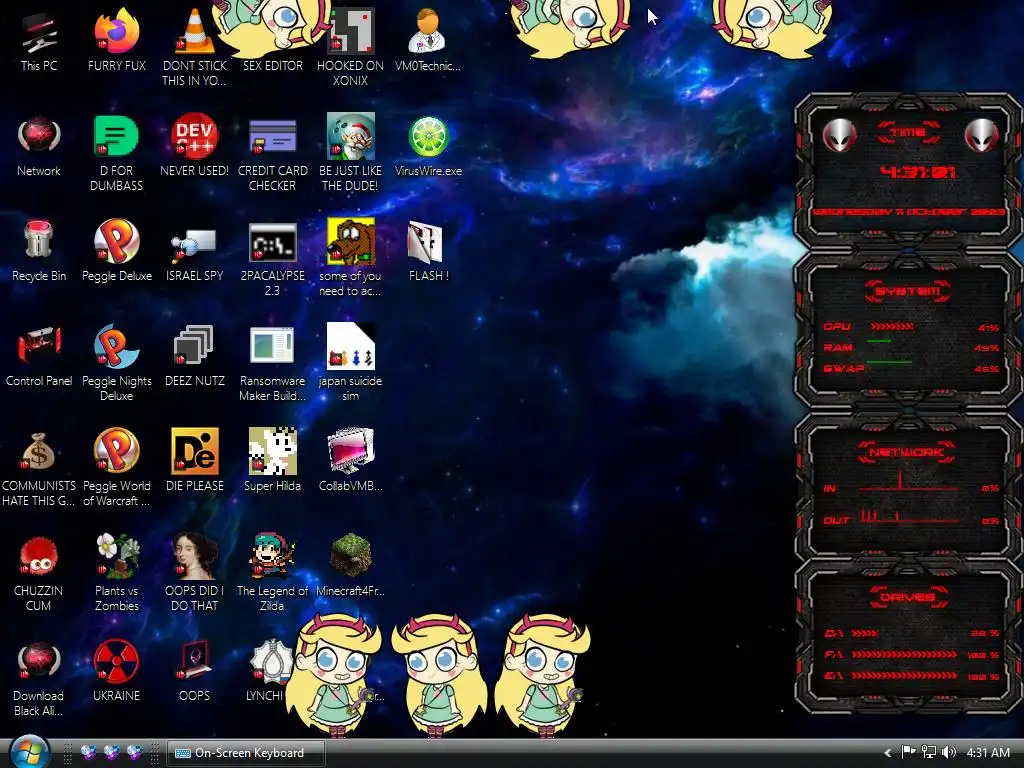Click NETWORK widget header
The width and height of the screenshot is (1024, 768).
tap(908, 452)
